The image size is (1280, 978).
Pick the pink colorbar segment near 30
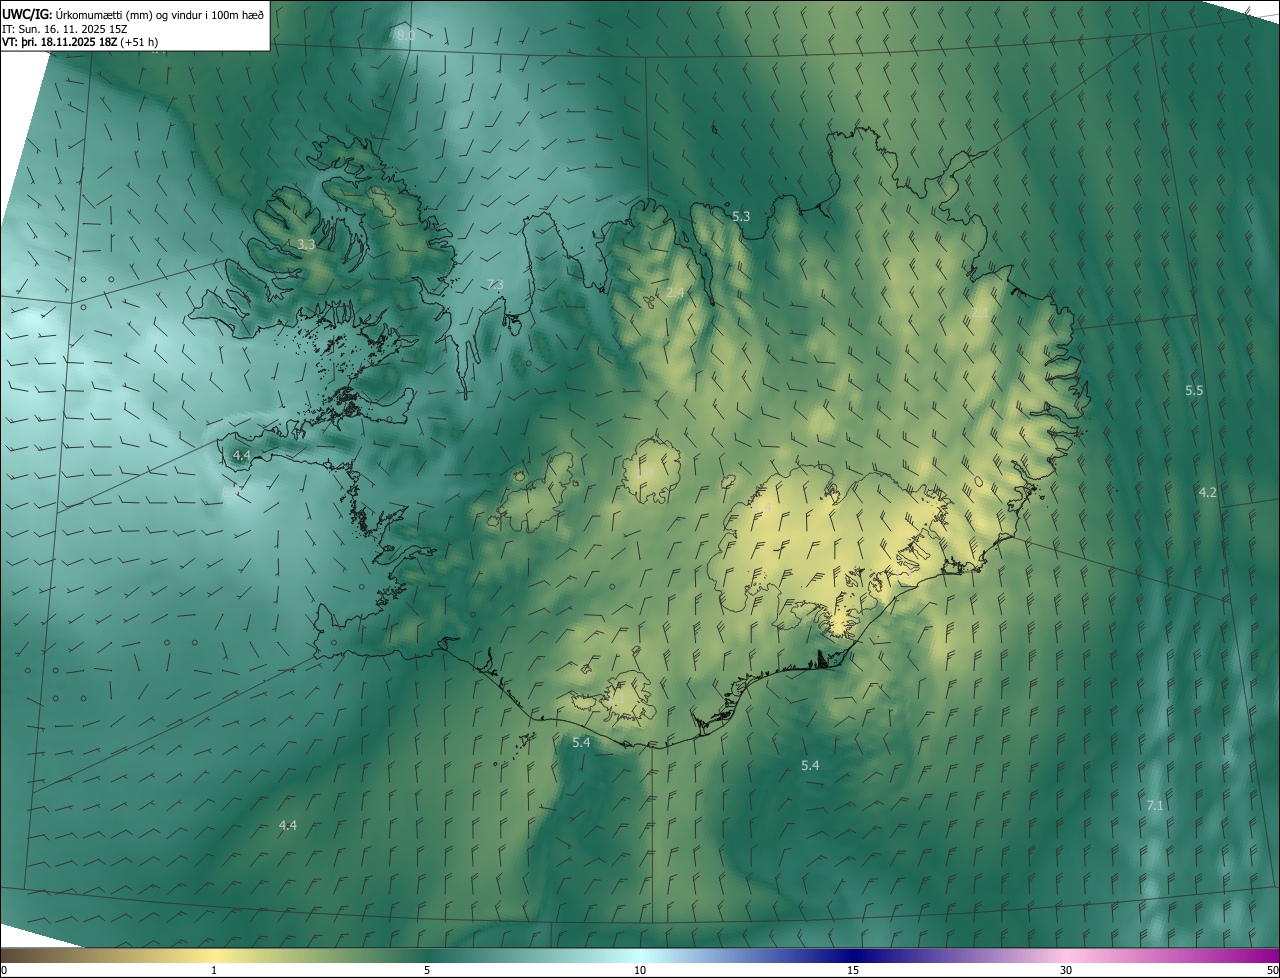(x=1066, y=955)
